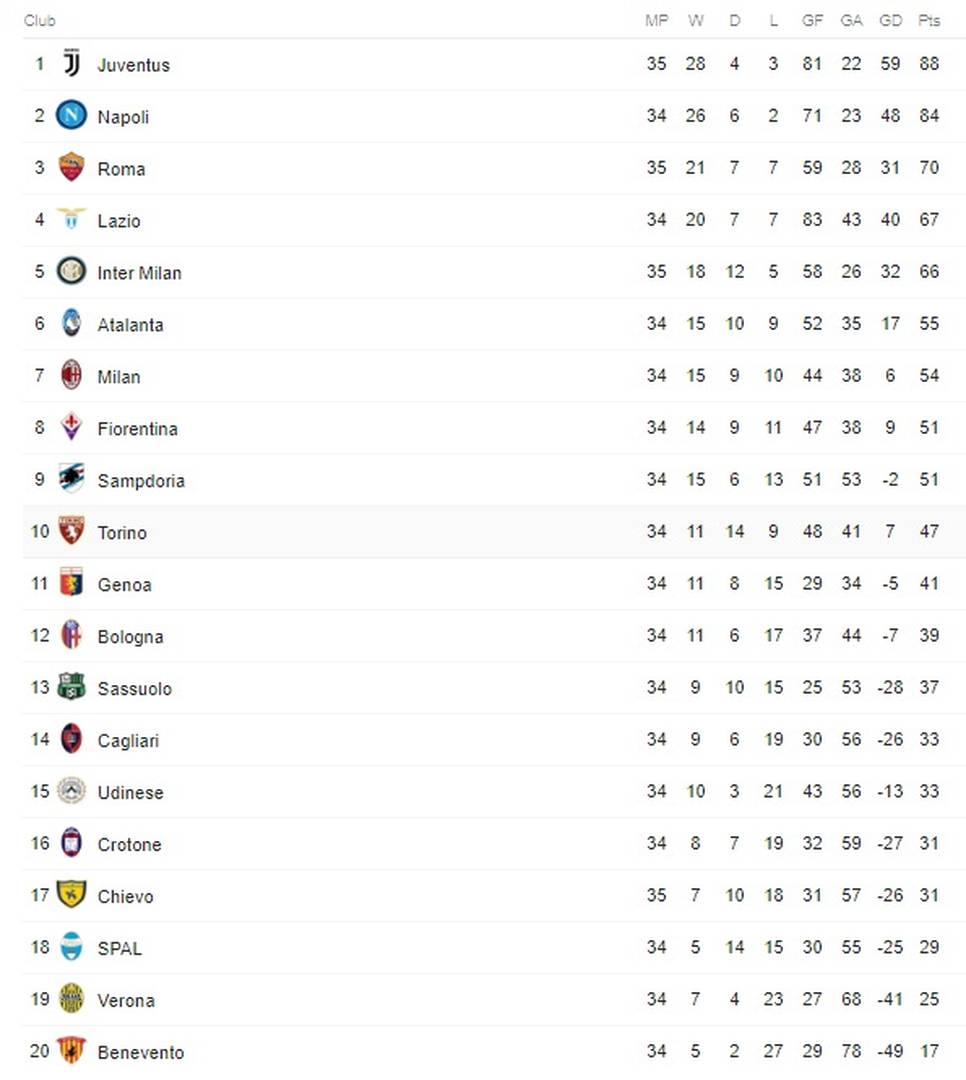Viewport: 966px width, 1080px height.
Task: Open the Verona team name link
Action: click(x=126, y=1000)
